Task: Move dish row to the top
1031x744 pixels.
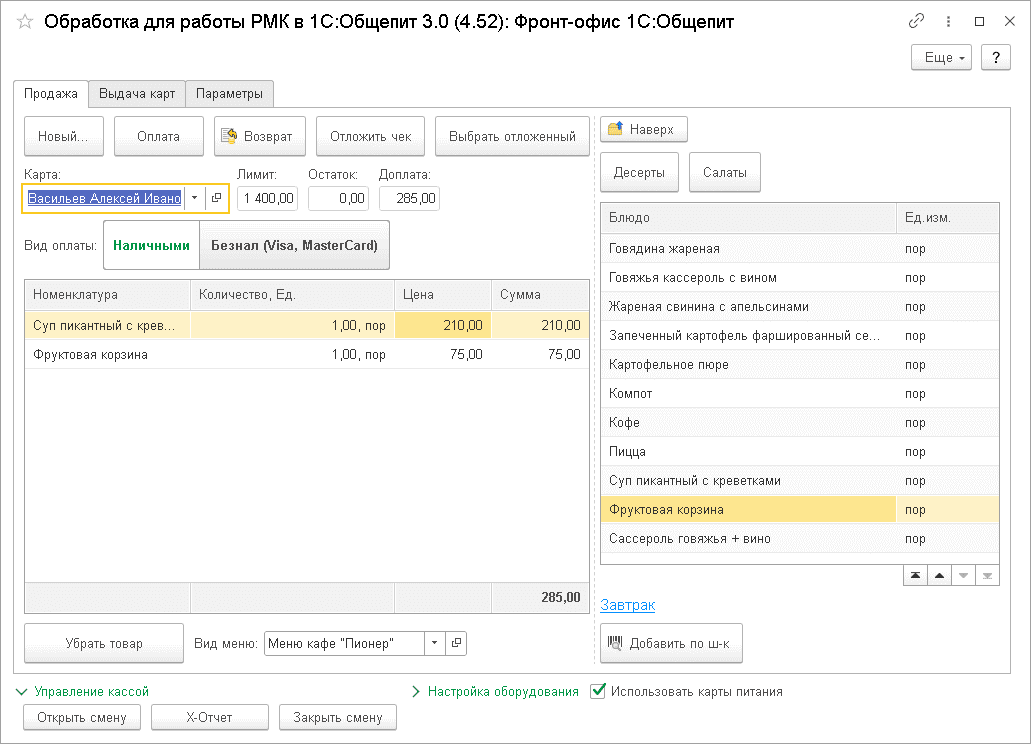Action: click(x=915, y=575)
